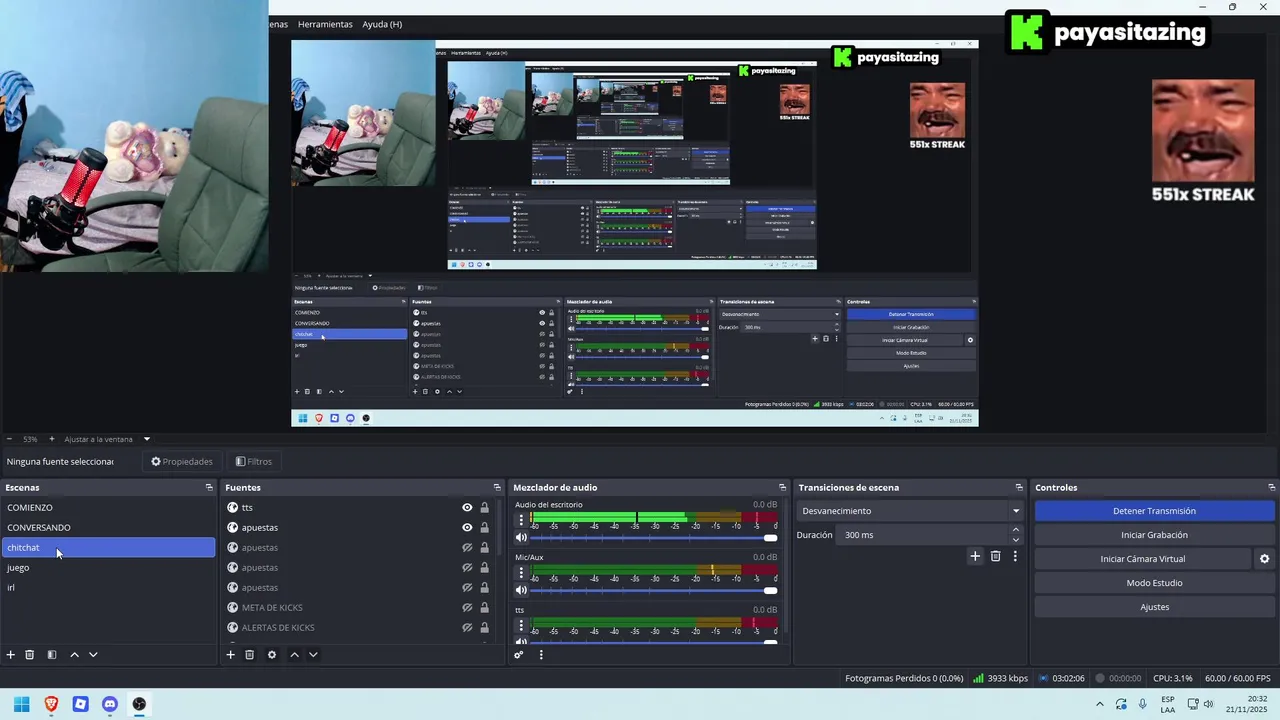The height and width of the screenshot is (720, 1280).
Task: Open Discord from taskbar
Action: 110,704
